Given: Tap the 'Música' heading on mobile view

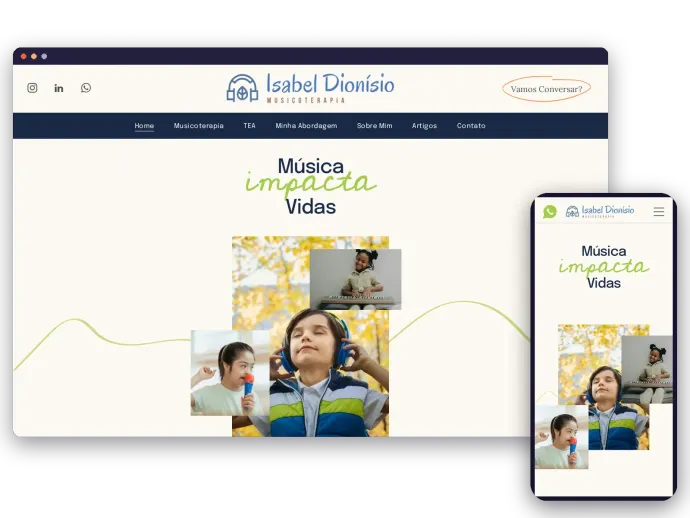Looking at the screenshot, I should 604,251.
